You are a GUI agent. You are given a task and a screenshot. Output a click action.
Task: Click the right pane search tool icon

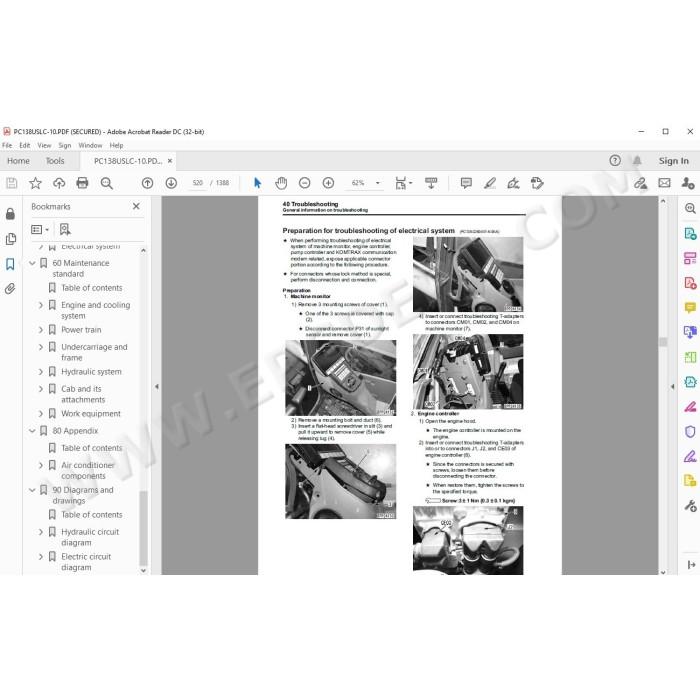tap(690, 208)
